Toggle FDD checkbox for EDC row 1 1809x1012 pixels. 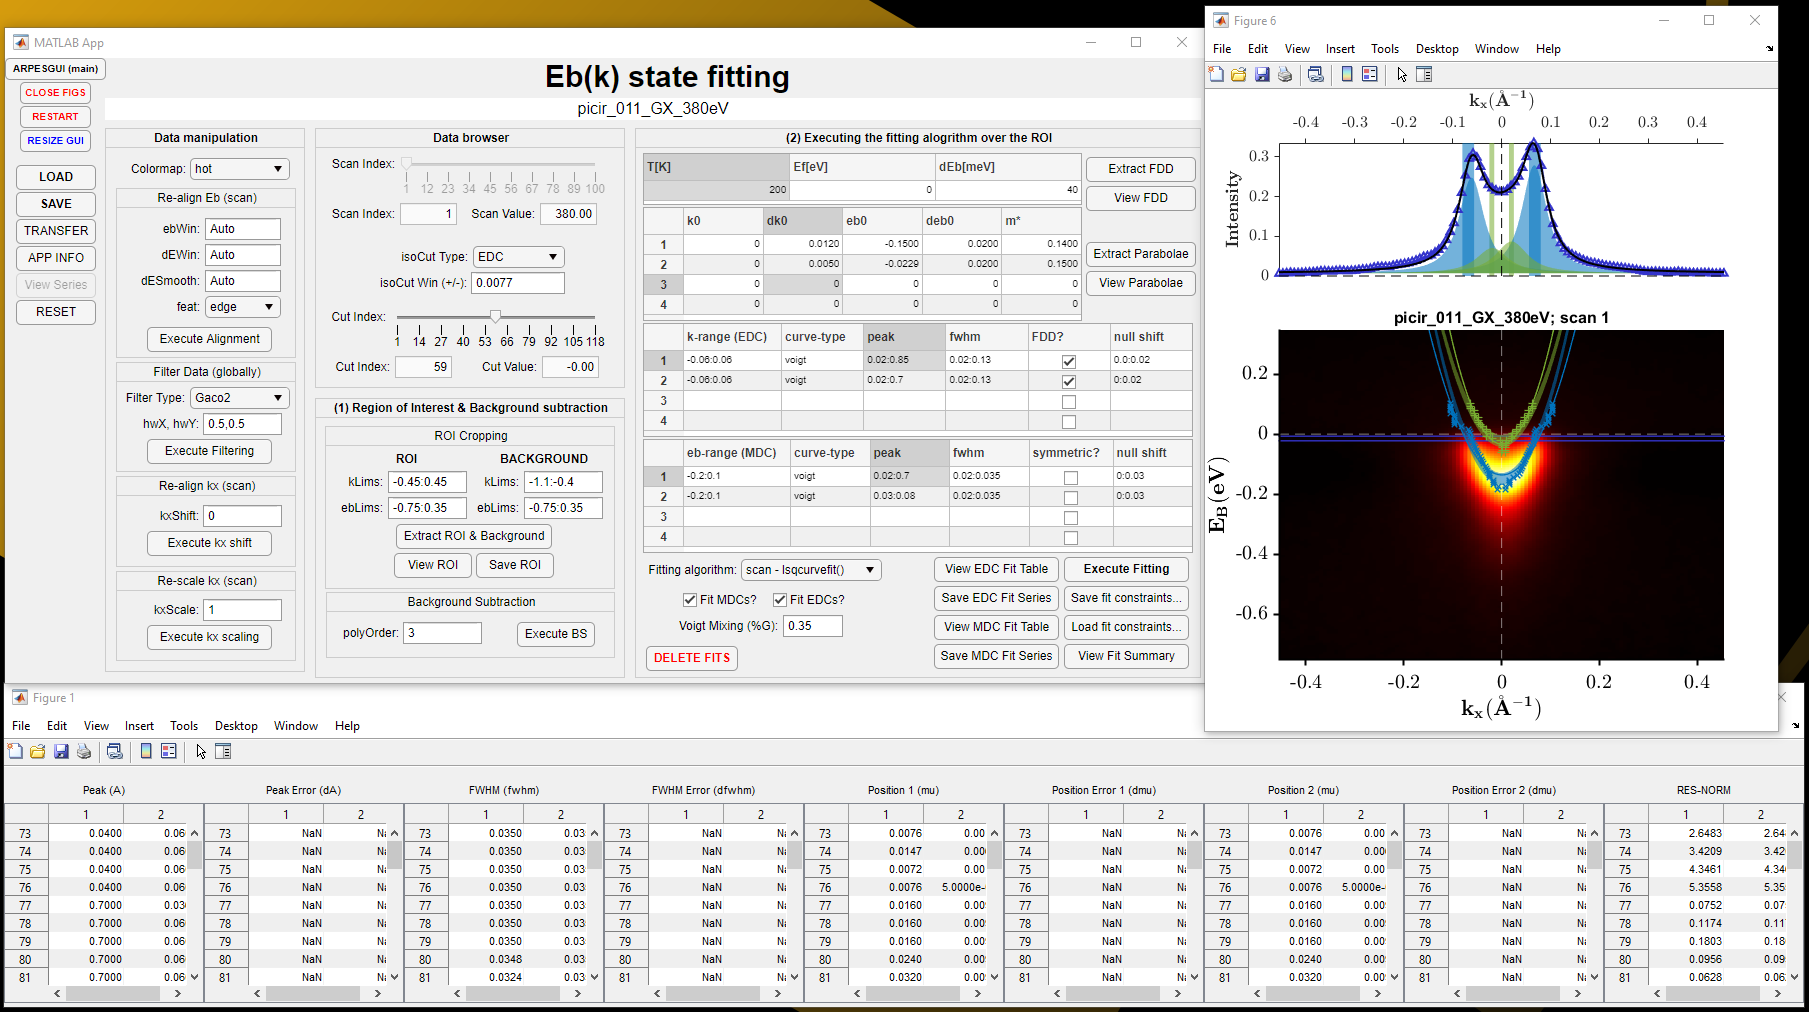point(1069,361)
